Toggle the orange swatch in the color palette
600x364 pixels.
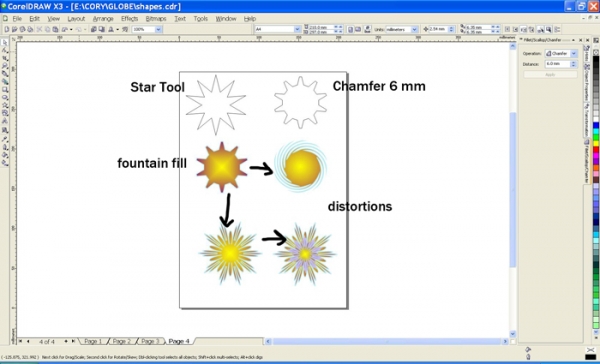click(x=596, y=168)
